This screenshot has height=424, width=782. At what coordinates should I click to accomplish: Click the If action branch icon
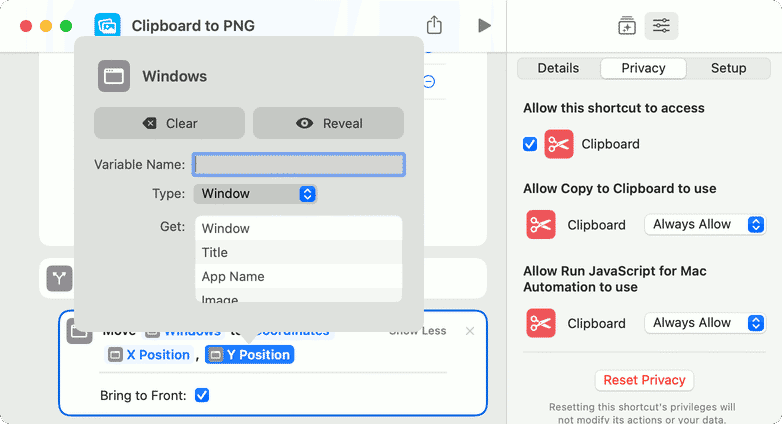[59, 278]
